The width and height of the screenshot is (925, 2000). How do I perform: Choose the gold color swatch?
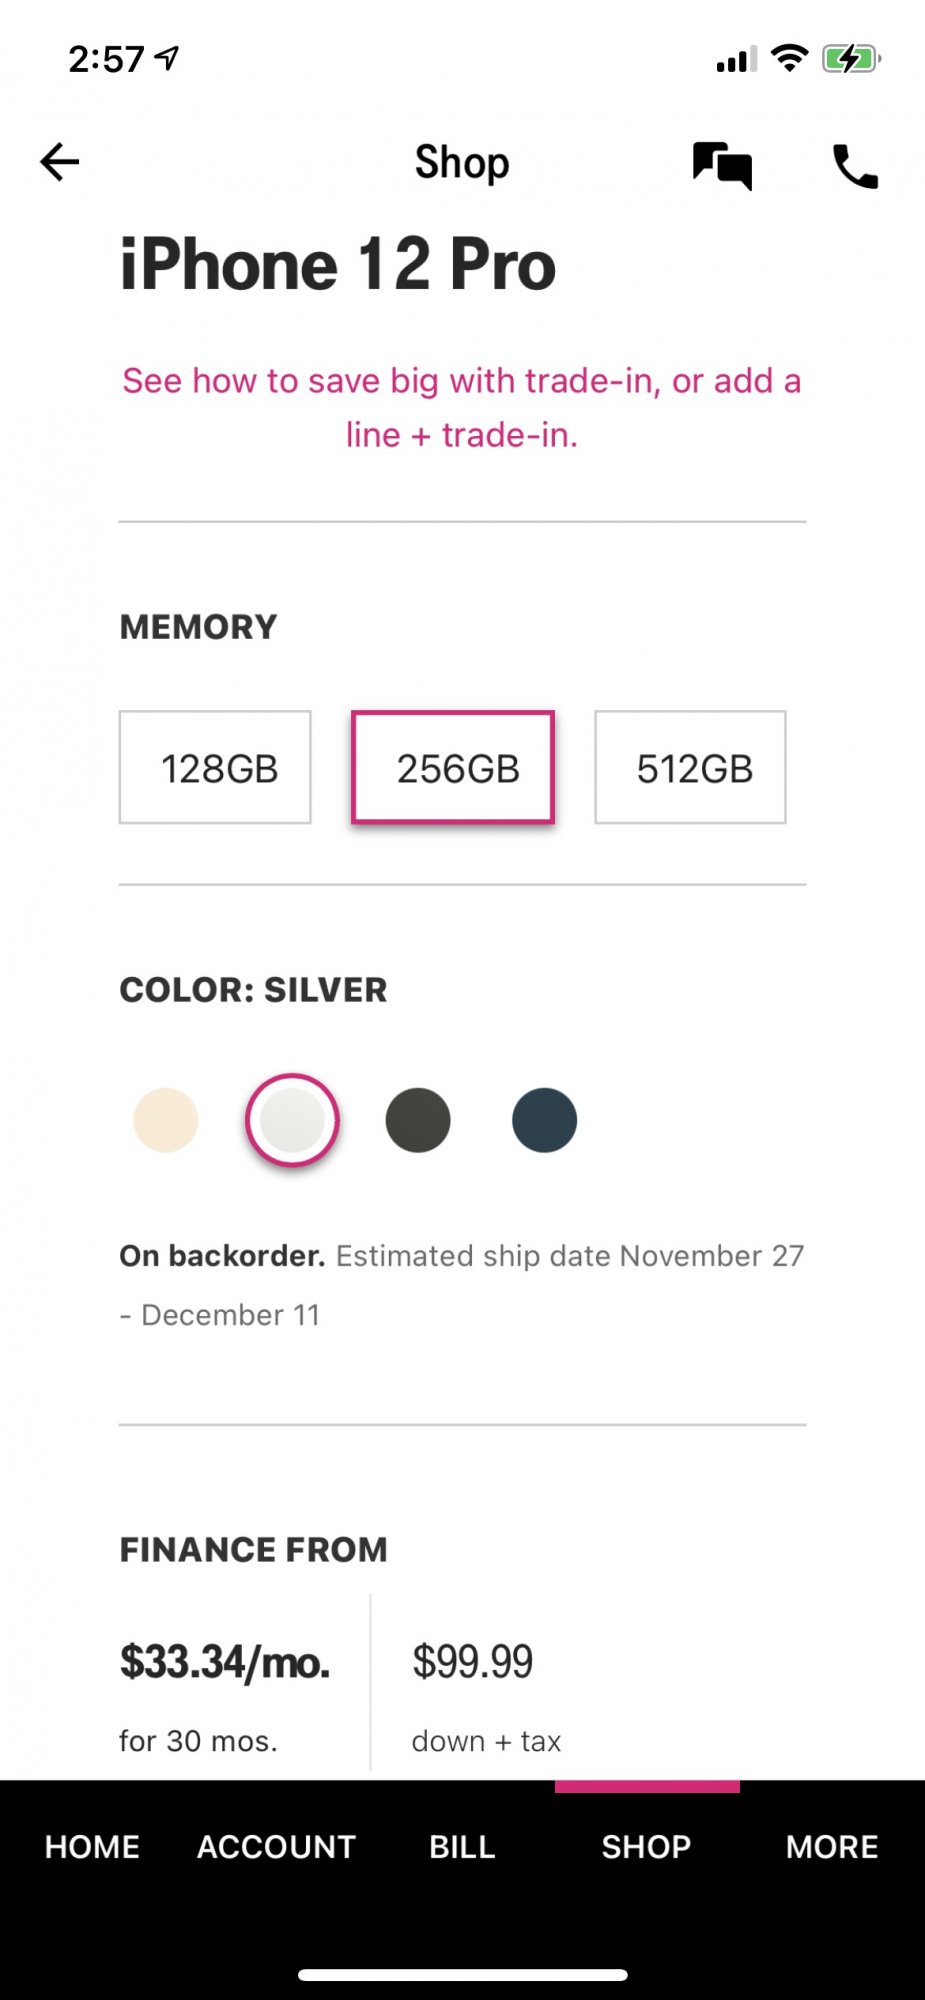click(166, 1120)
